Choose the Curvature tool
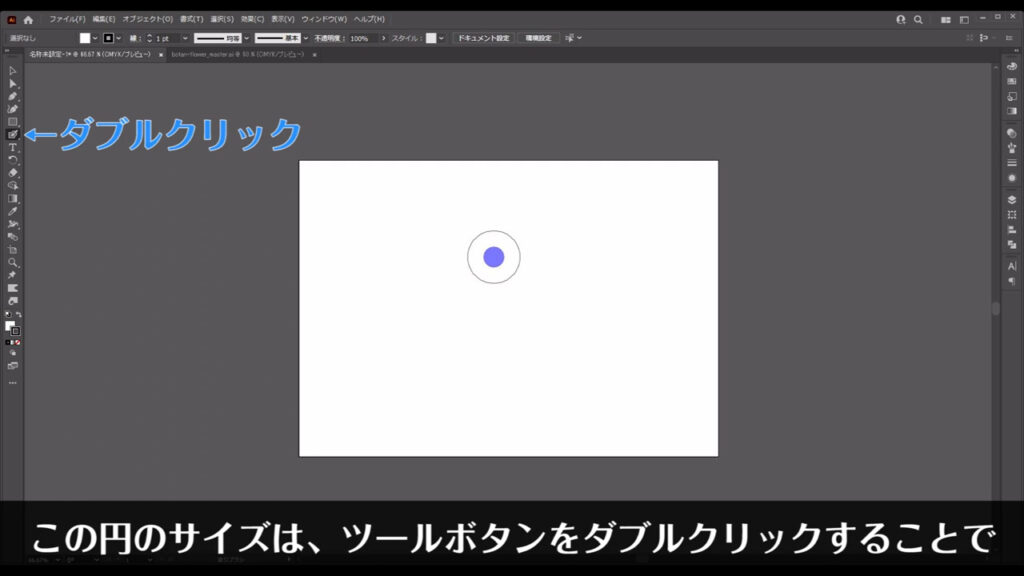1024x576 pixels. click(x=12, y=109)
